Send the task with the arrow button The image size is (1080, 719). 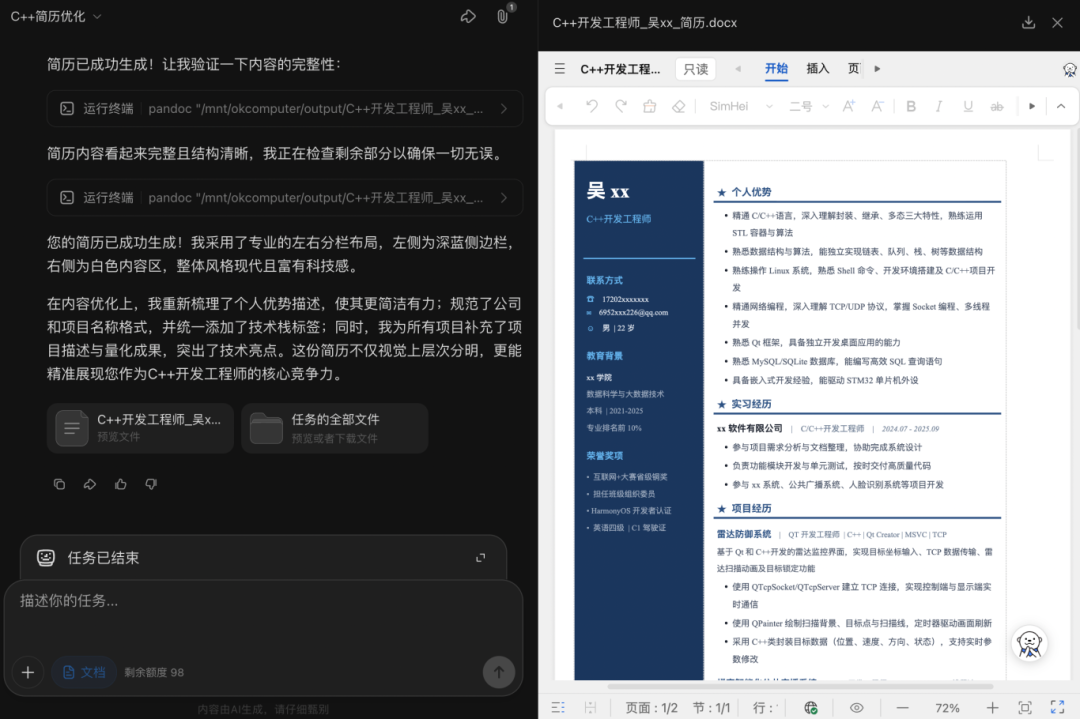tap(499, 671)
